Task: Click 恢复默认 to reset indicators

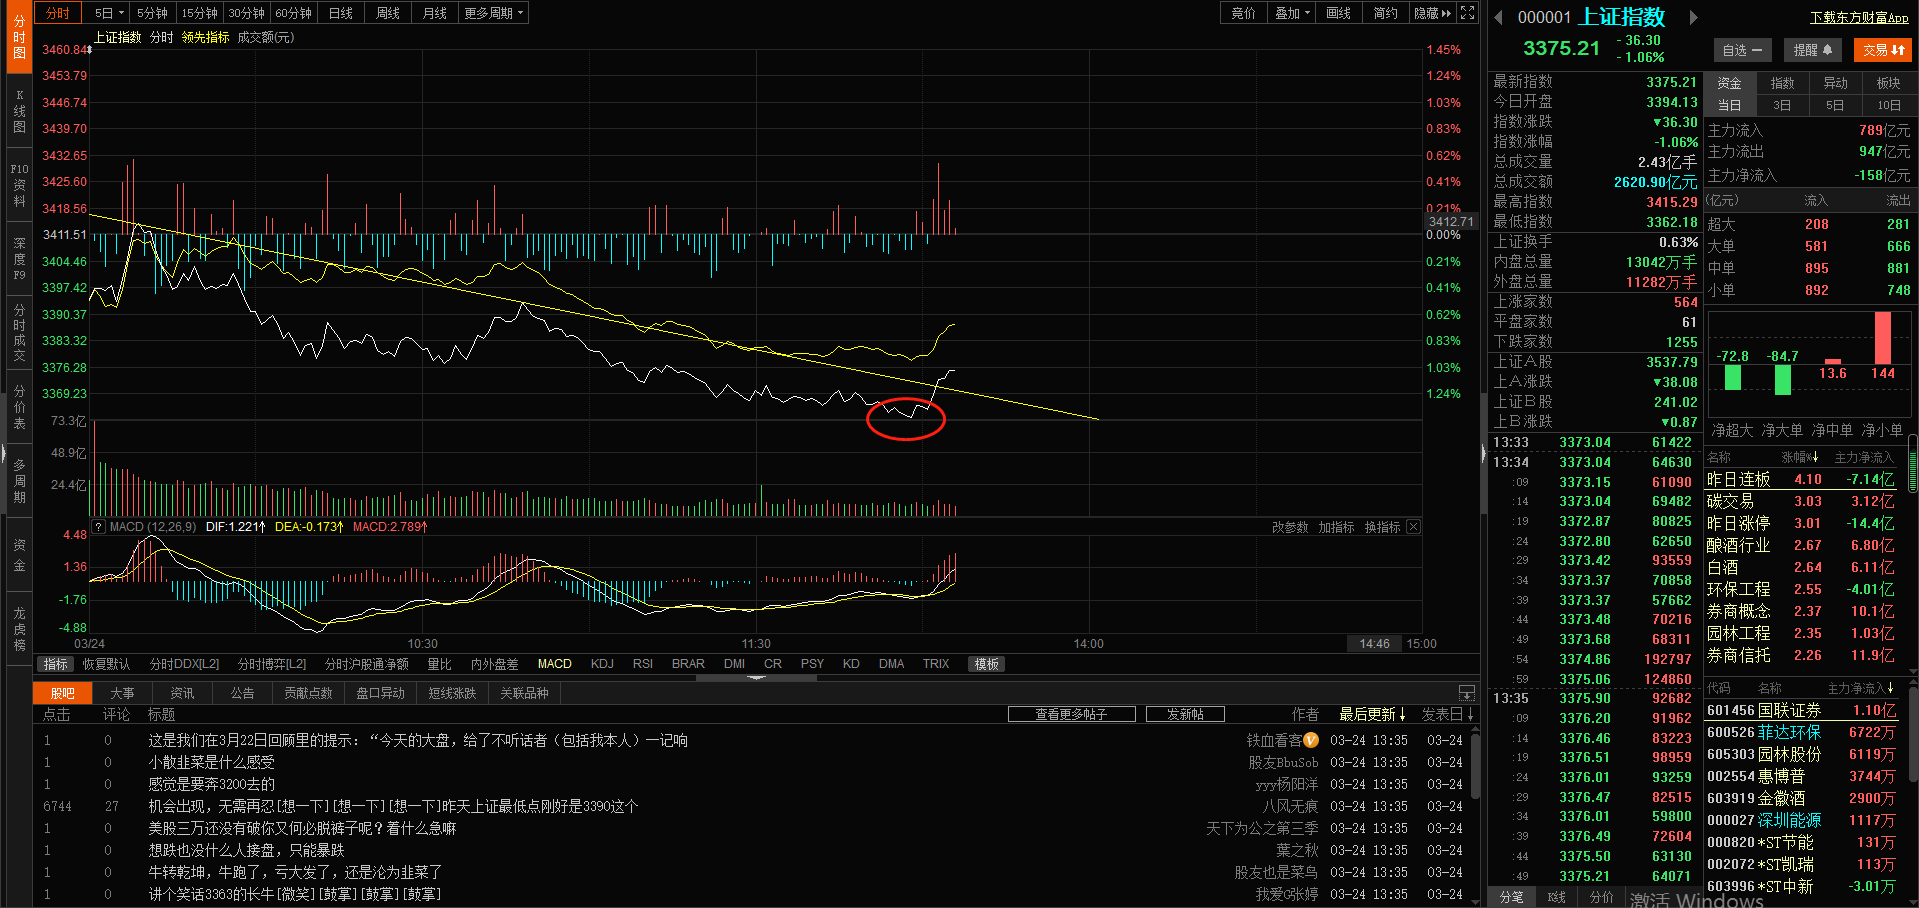Action: tap(106, 664)
